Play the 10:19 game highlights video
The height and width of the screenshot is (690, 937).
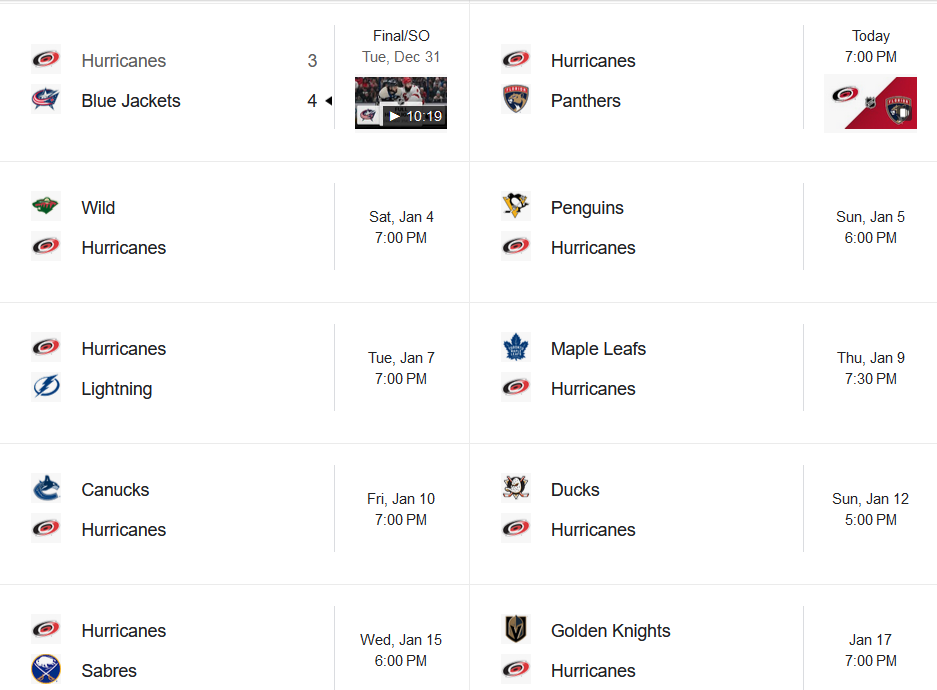(x=401, y=103)
